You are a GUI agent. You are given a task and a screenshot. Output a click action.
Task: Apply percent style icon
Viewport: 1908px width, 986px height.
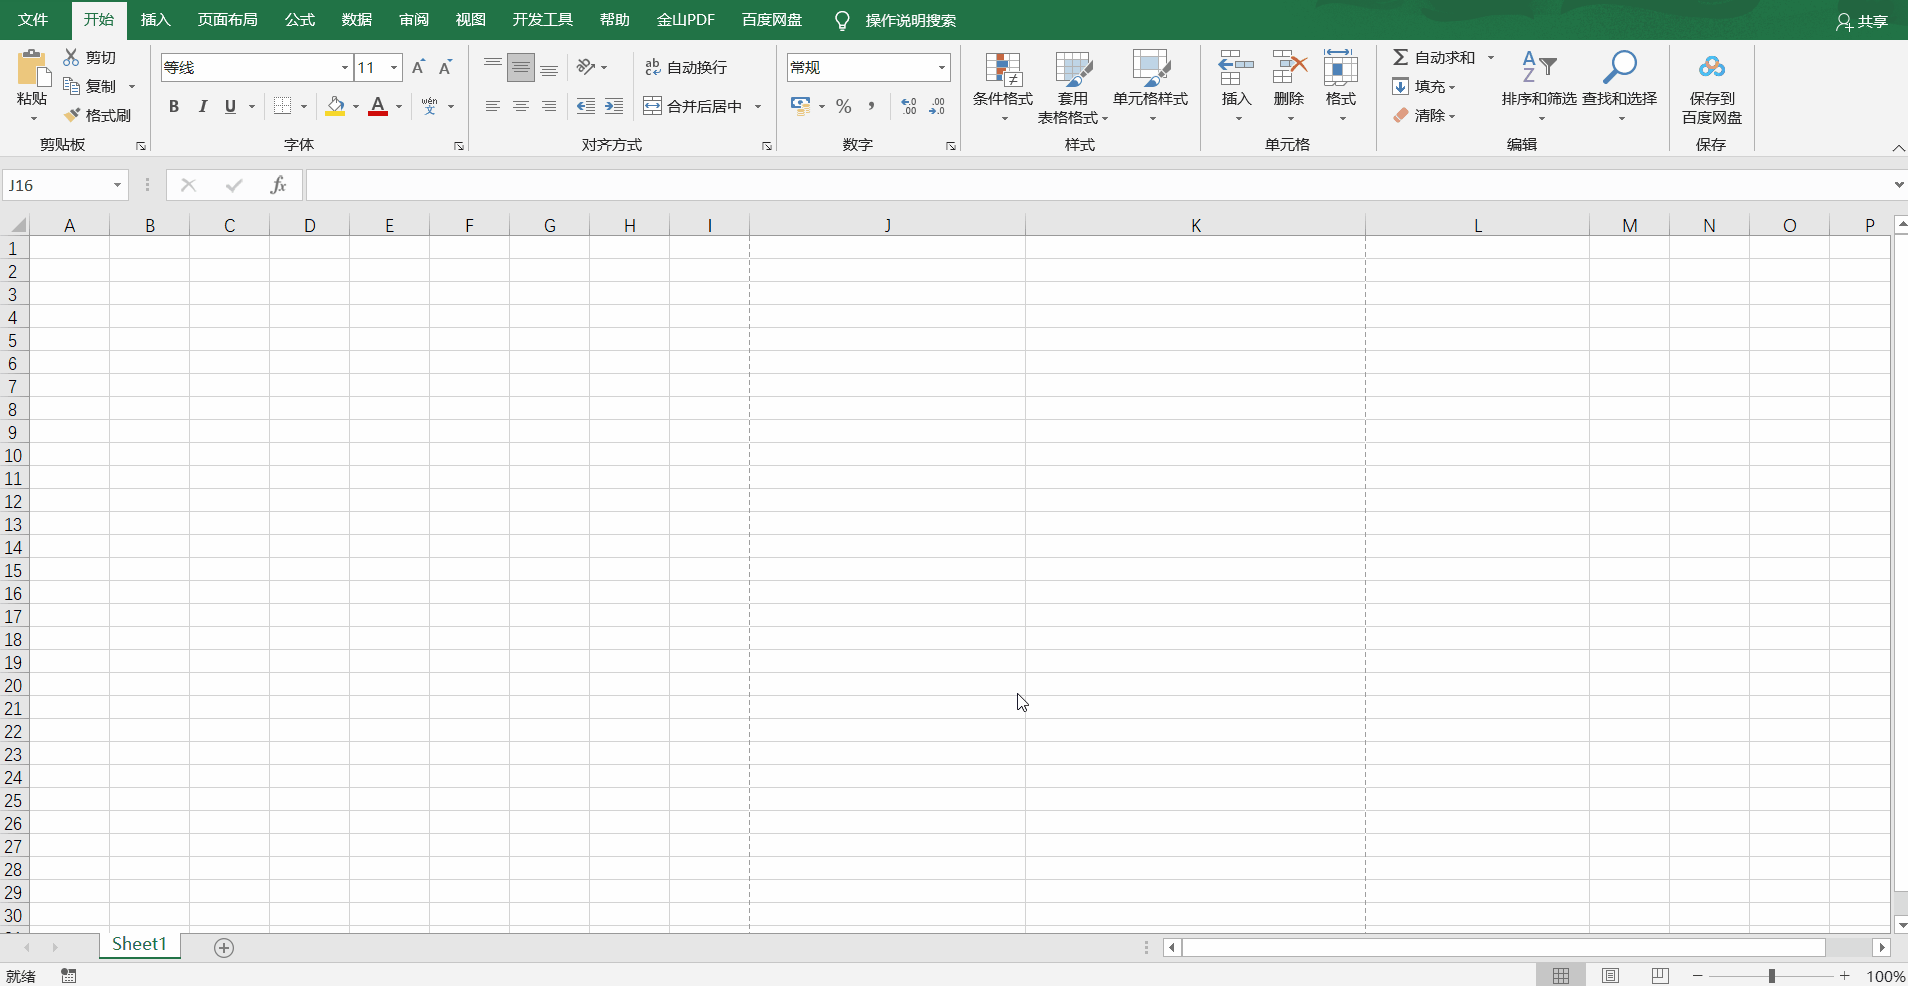click(844, 106)
